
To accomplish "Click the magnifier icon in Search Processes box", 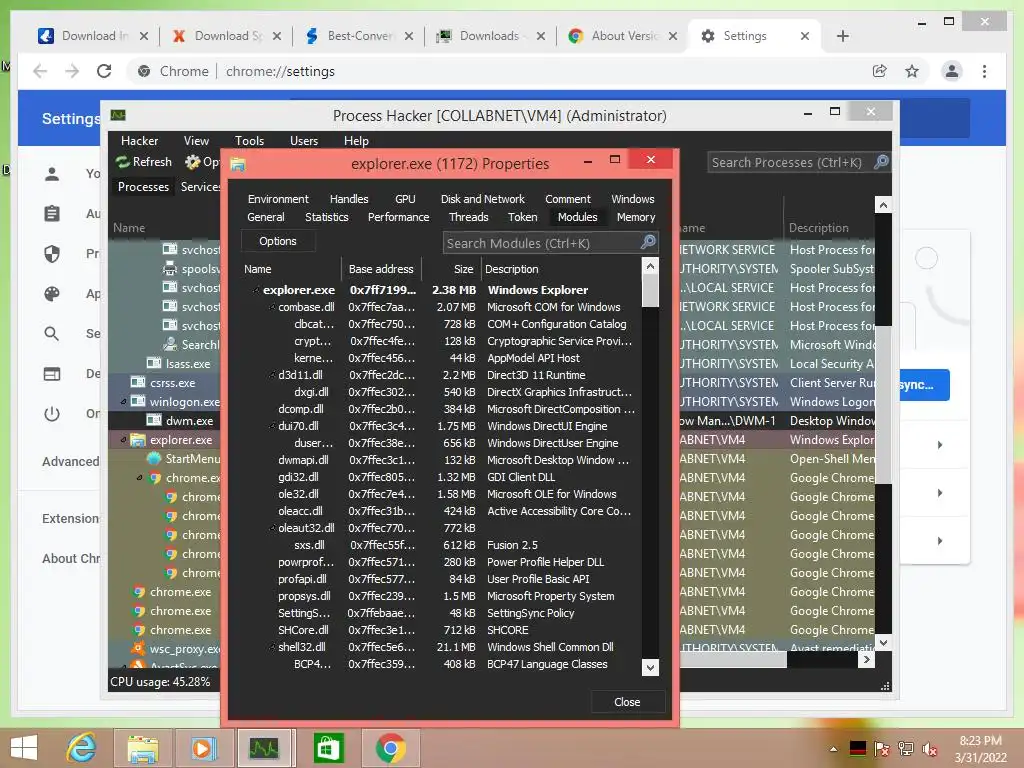I will (x=881, y=162).
